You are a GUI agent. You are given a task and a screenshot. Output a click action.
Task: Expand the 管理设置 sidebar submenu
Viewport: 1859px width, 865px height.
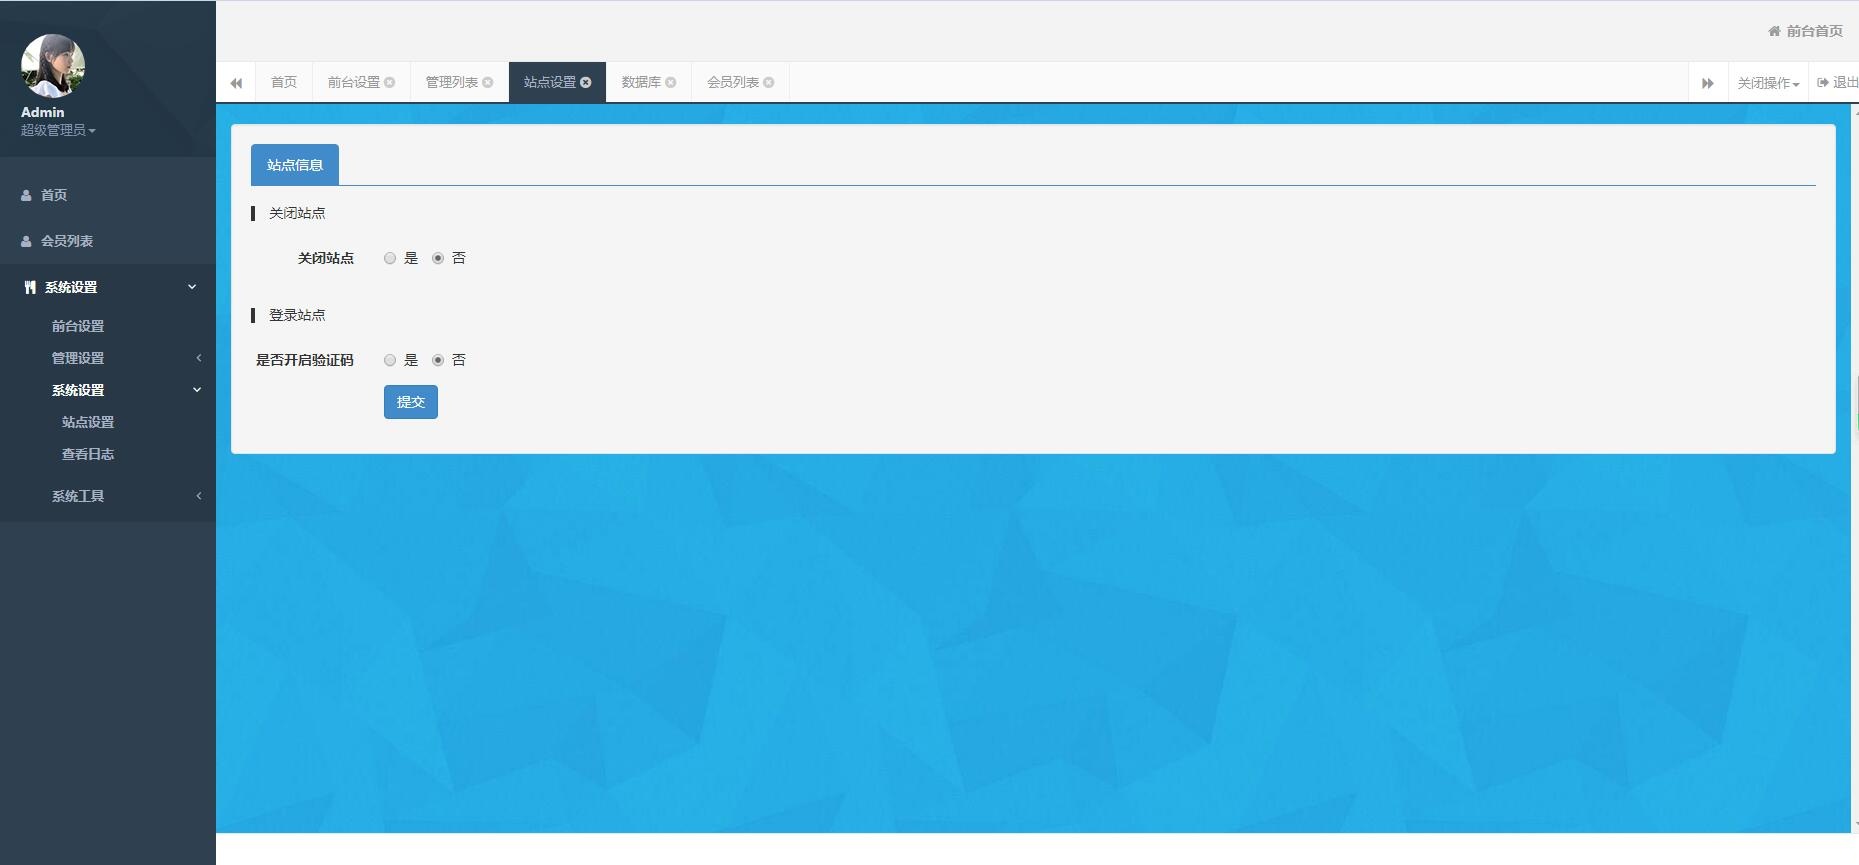point(78,358)
